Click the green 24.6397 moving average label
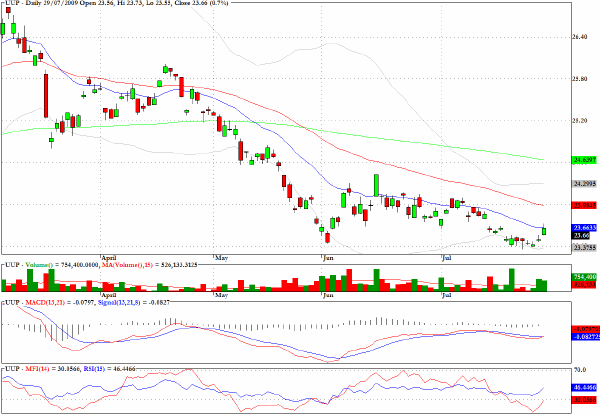The image size is (600, 416). tap(584, 160)
